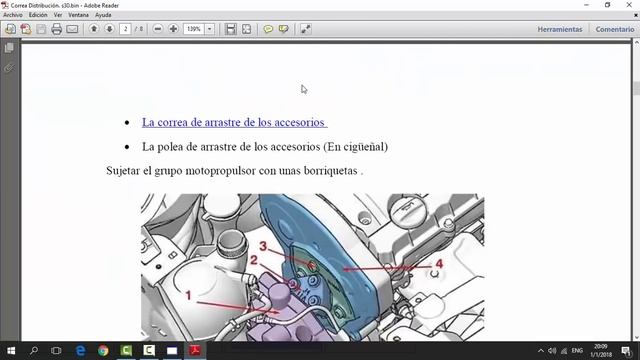The image size is (640, 360).
Task: Close the document with small X
Action: [636, 15]
